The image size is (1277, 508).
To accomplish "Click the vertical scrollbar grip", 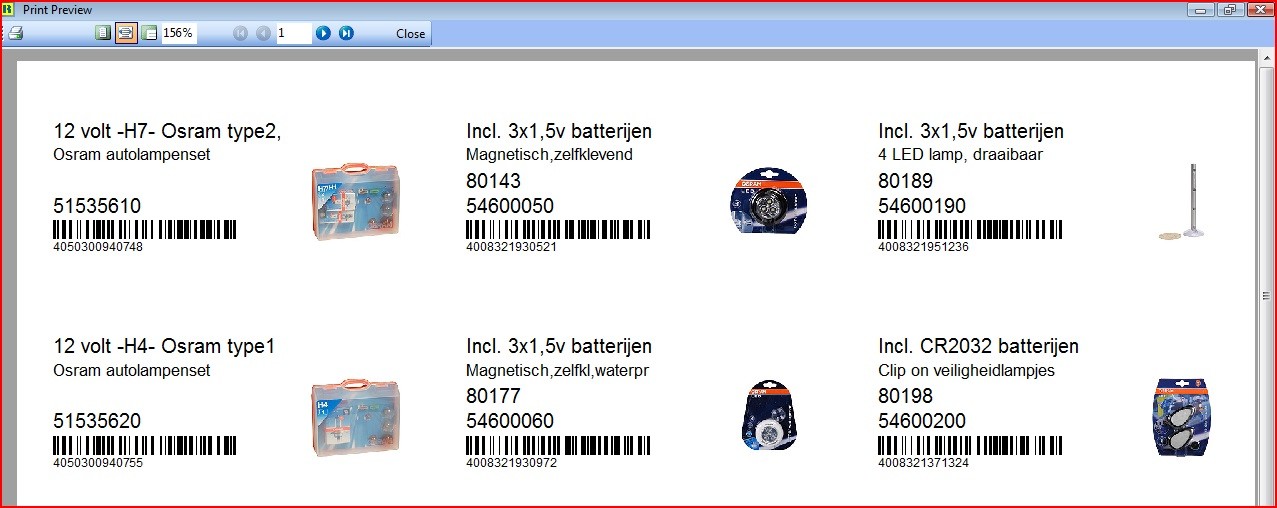I will pos(1267,296).
